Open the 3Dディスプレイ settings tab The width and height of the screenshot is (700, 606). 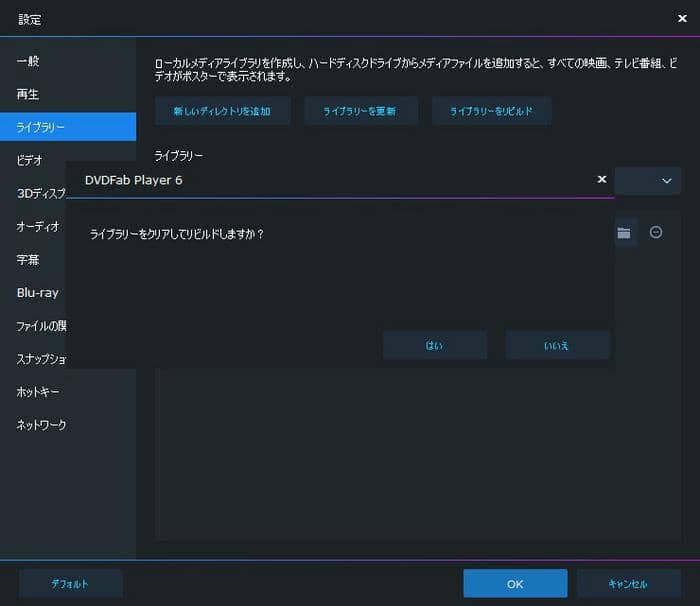[x=41, y=193]
